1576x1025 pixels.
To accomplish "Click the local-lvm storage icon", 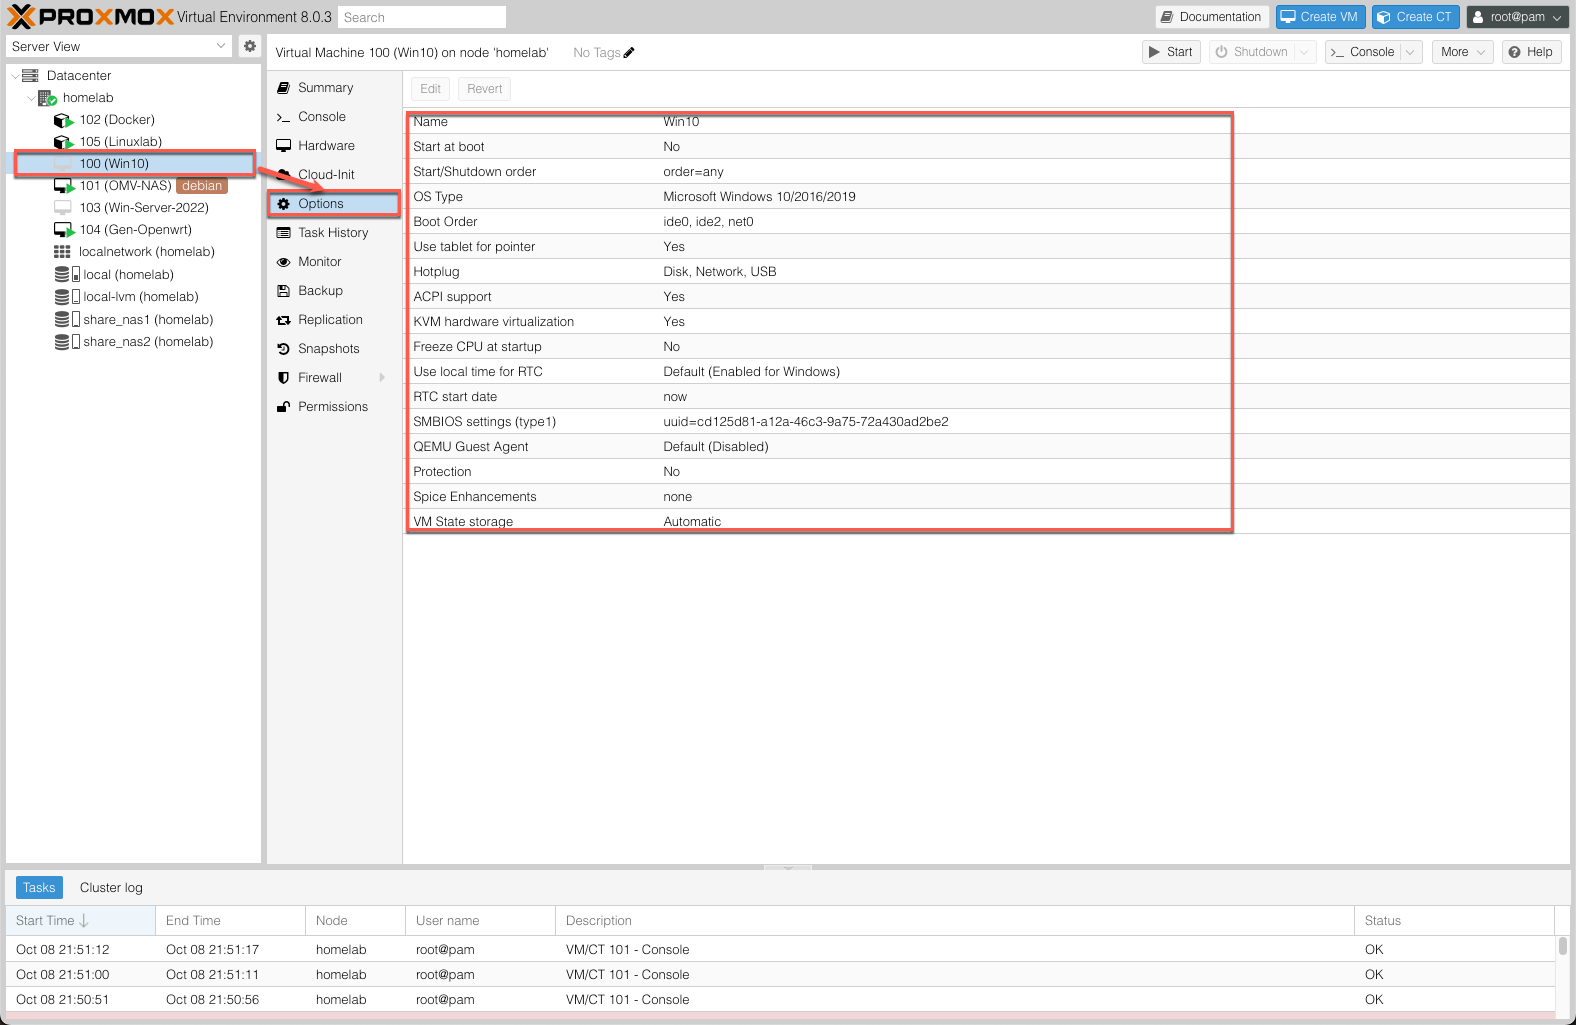I will click(x=67, y=297).
